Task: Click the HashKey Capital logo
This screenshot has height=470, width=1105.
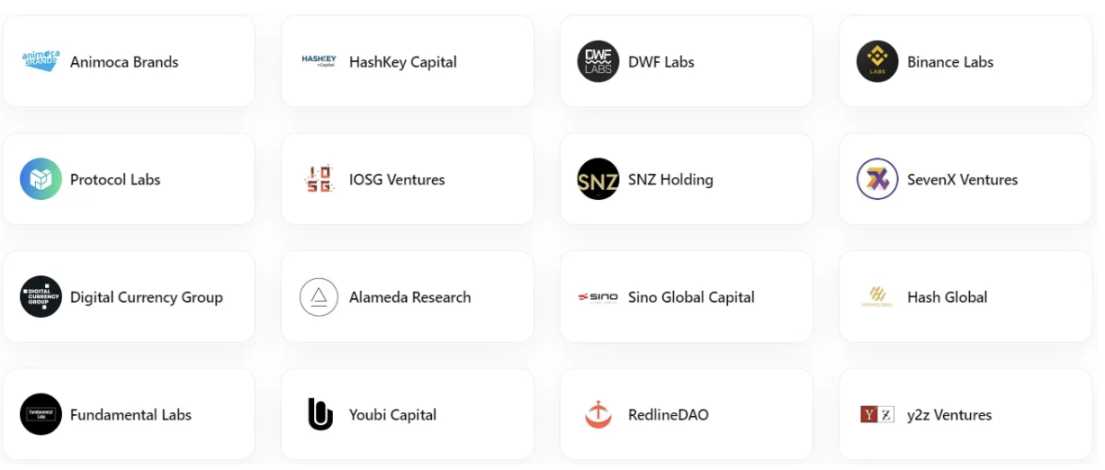Action: [x=319, y=61]
